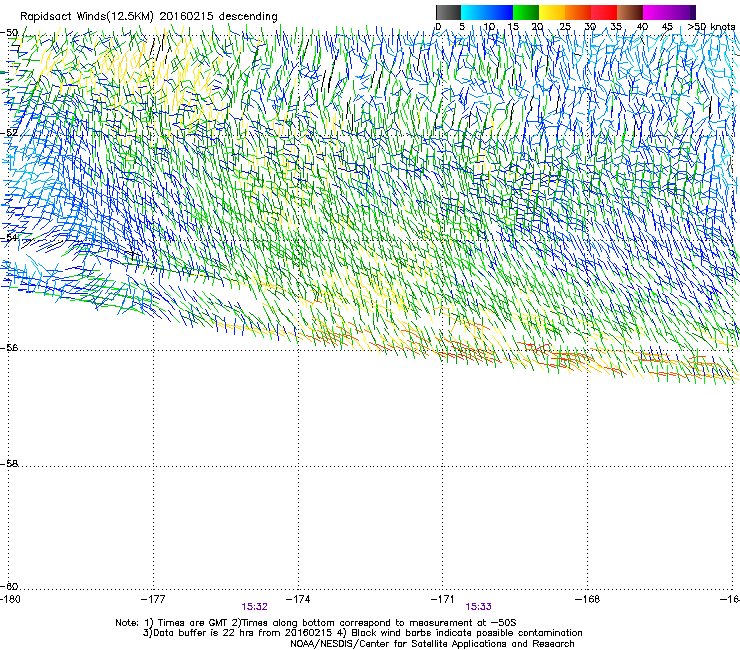Click the '25' knots legend number
The image size is (740, 650).
(x=565, y=27)
